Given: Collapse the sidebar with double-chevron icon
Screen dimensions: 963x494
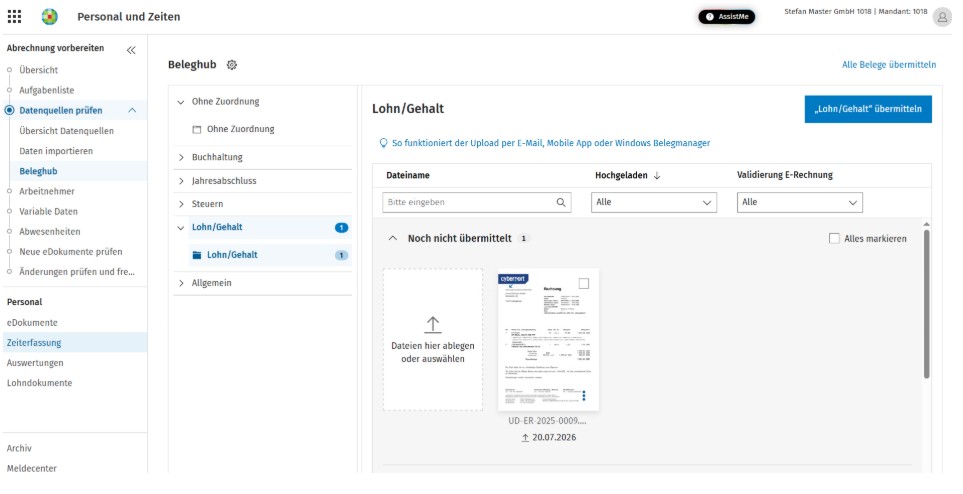Looking at the screenshot, I should tap(131, 50).
